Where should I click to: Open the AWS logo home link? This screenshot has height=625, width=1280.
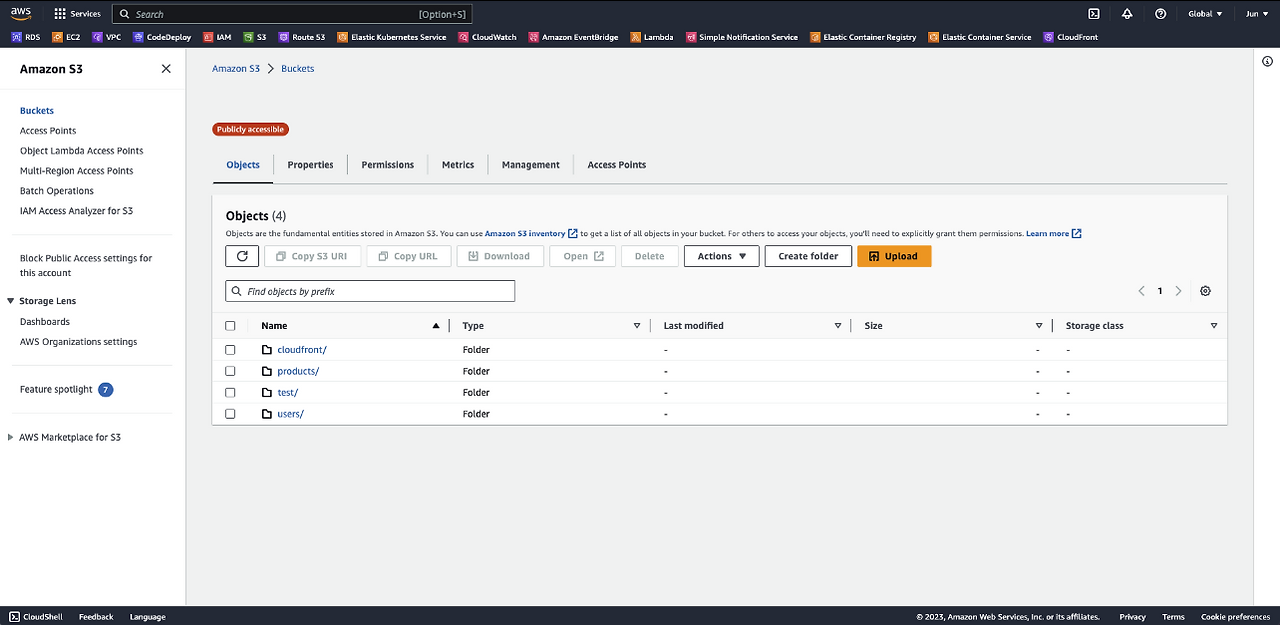click(22, 14)
